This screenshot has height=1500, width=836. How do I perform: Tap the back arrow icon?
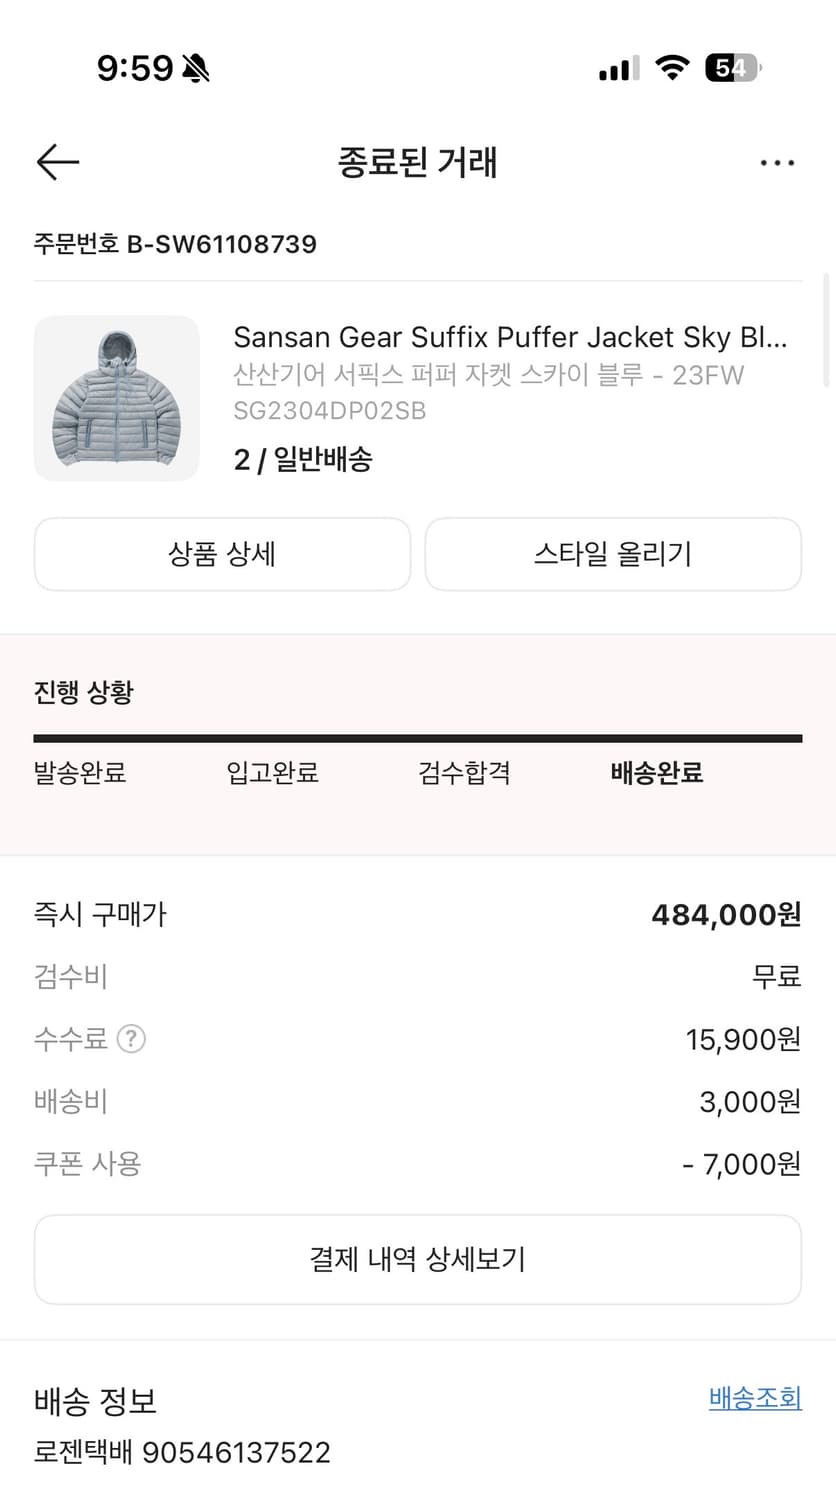click(x=58, y=162)
